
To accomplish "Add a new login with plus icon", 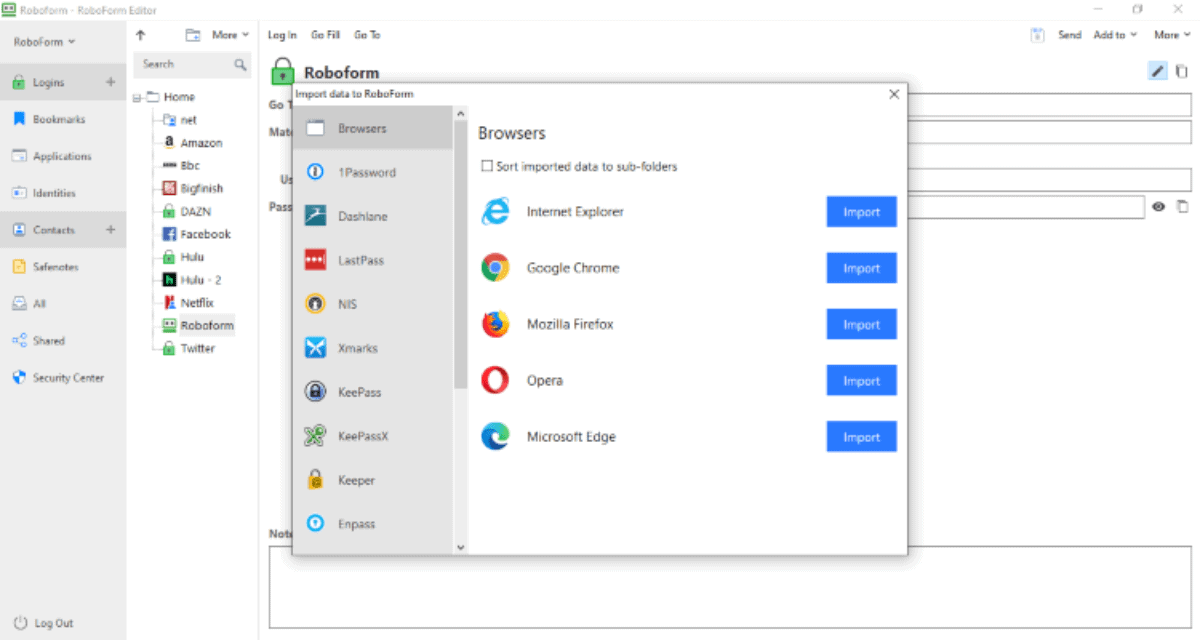I will (110, 82).
